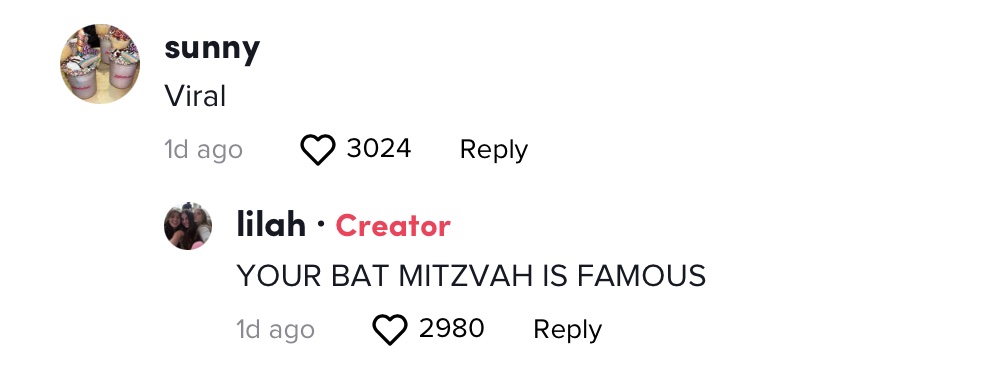This screenshot has height=374, width=984.
Task: Open lilah's username link
Action: pyautogui.click(x=271, y=225)
